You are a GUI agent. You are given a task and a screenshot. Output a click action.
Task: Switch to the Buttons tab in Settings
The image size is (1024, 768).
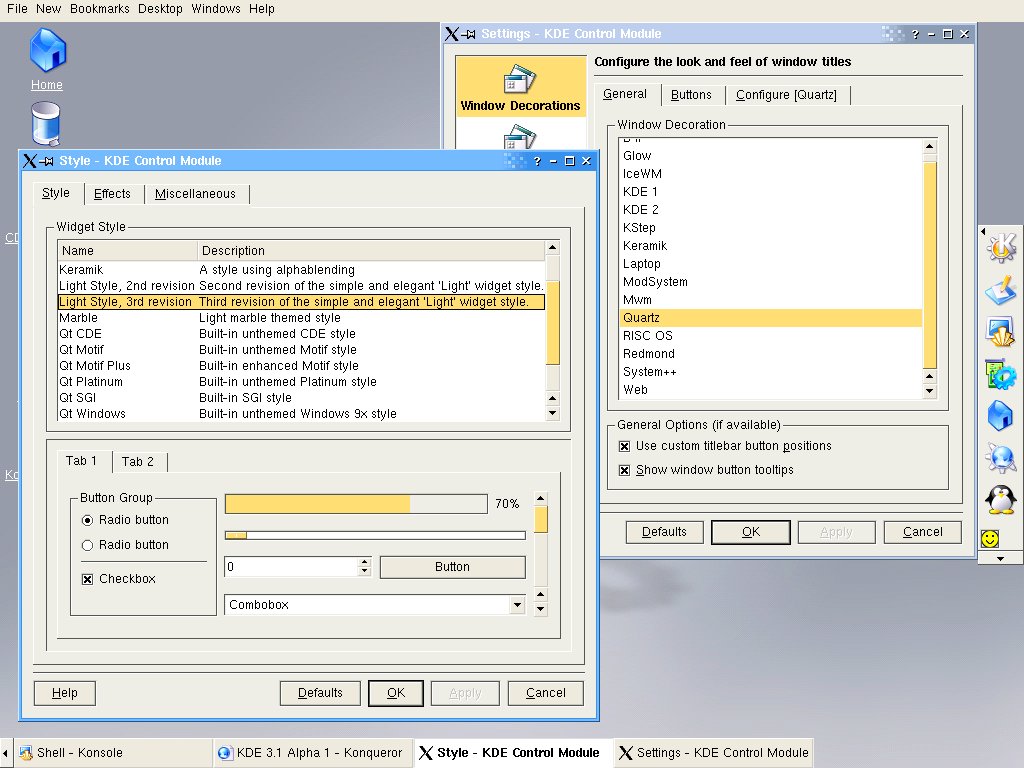pos(691,95)
